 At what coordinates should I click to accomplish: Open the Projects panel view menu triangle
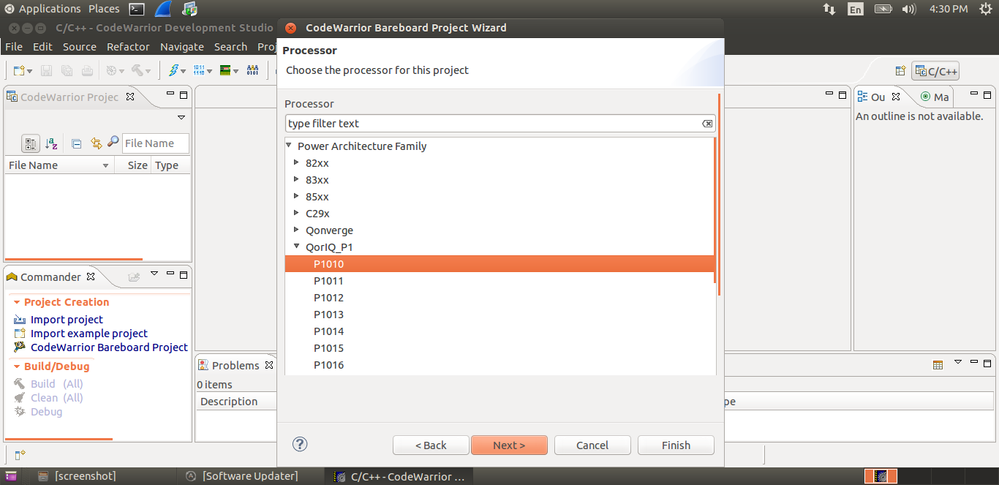click(x=181, y=117)
